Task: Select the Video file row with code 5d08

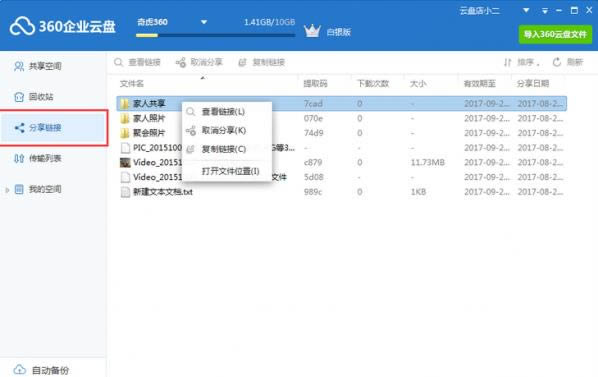Action: (x=342, y=177)
